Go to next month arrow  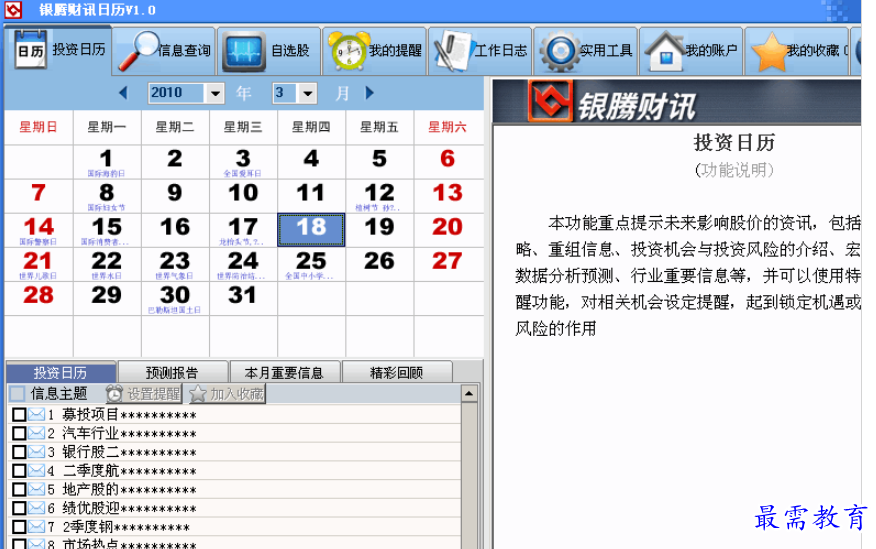[x=369, y=93]
